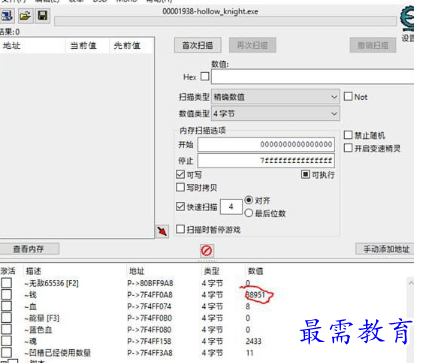Click the 类型 column header
This screenshot has height=363, width=421.
coord(211,271)
